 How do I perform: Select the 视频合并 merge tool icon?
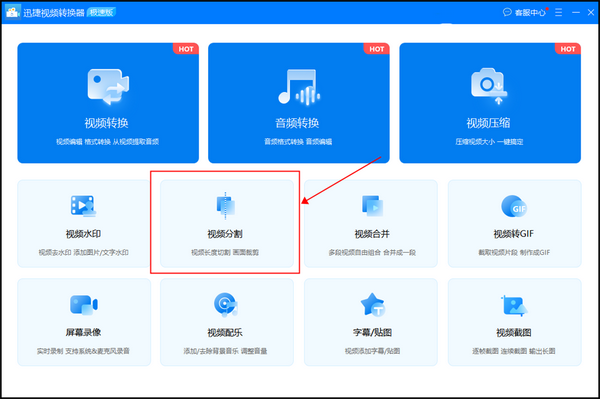(x=372, y=206)
